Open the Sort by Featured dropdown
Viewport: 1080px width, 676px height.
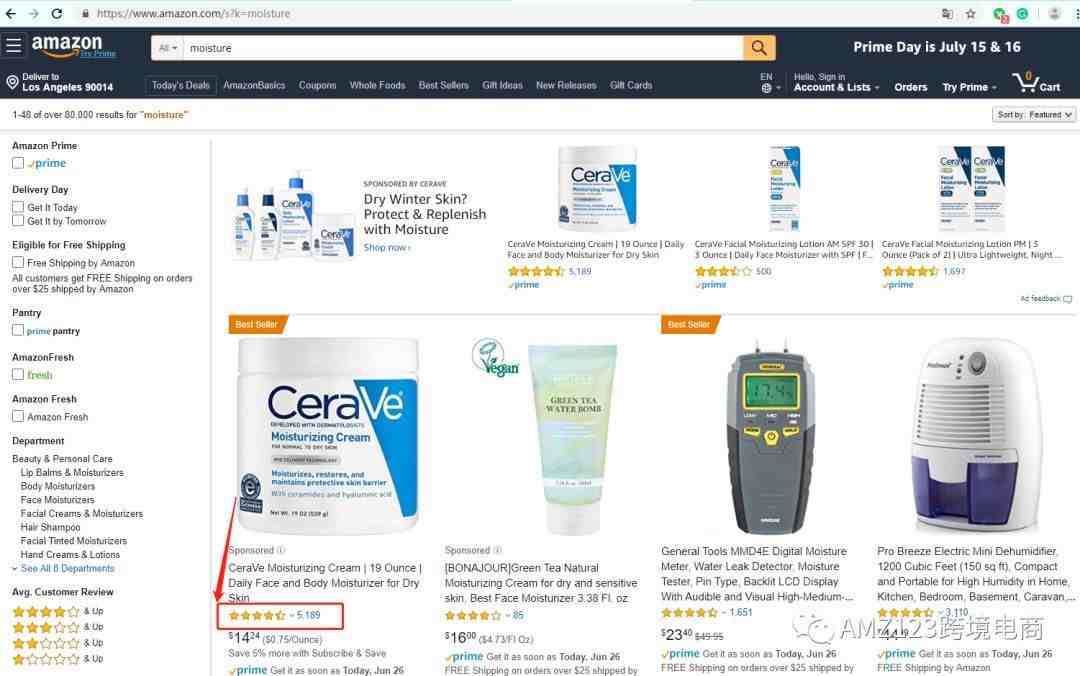click(1033, 115)
